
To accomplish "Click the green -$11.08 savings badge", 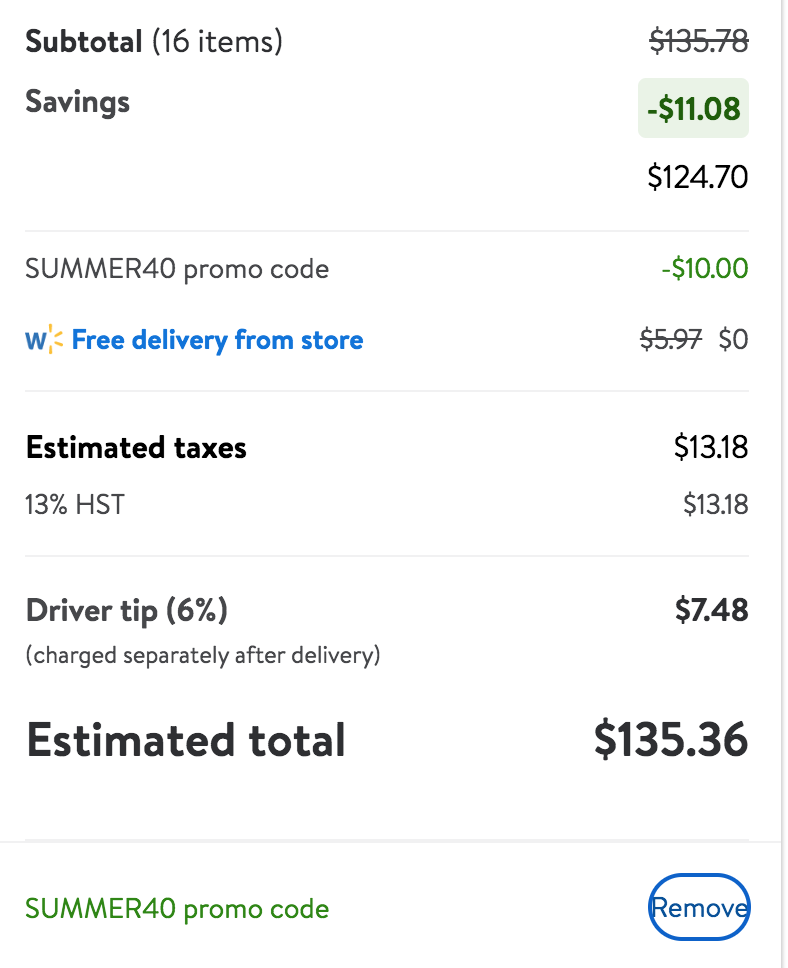I will (x=693, y=109).
